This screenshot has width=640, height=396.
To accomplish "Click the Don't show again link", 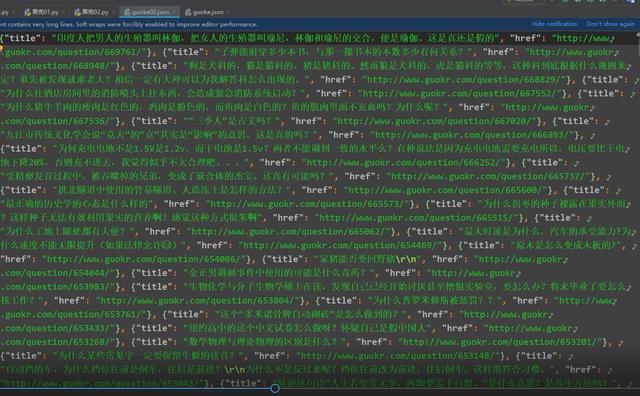I will pyautogui.click(x=610, y=24).
